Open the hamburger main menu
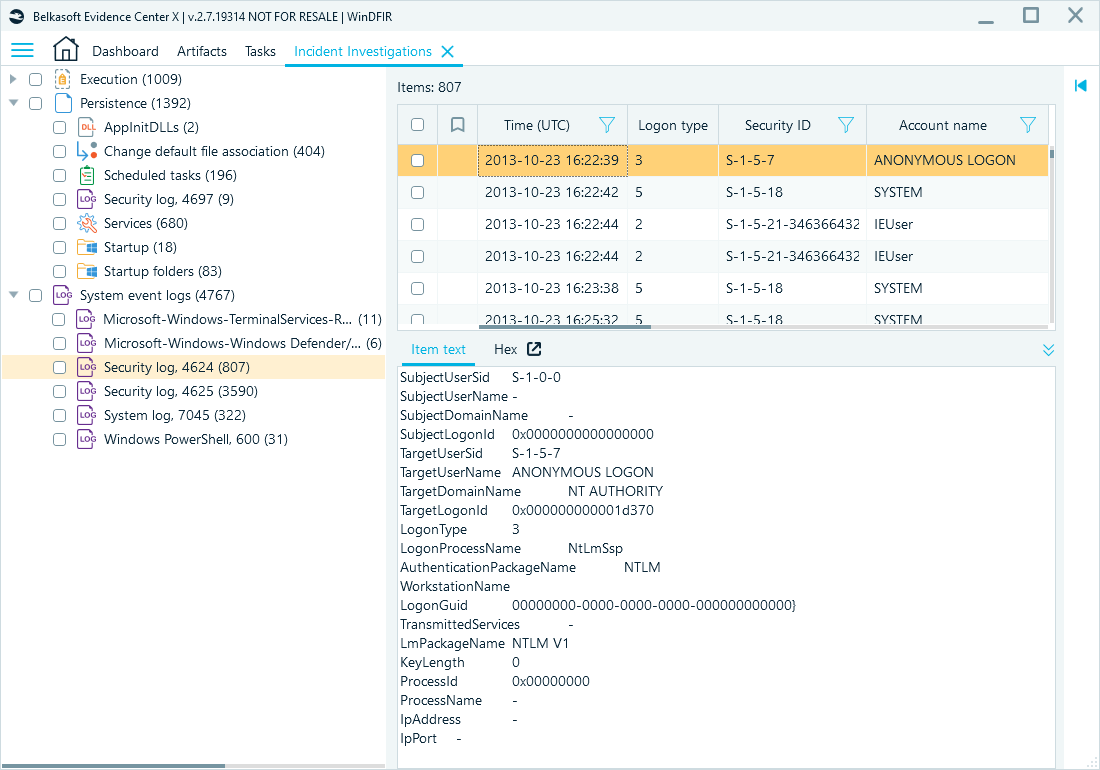This screenshot has height=770, width=1100. [22, 50]
